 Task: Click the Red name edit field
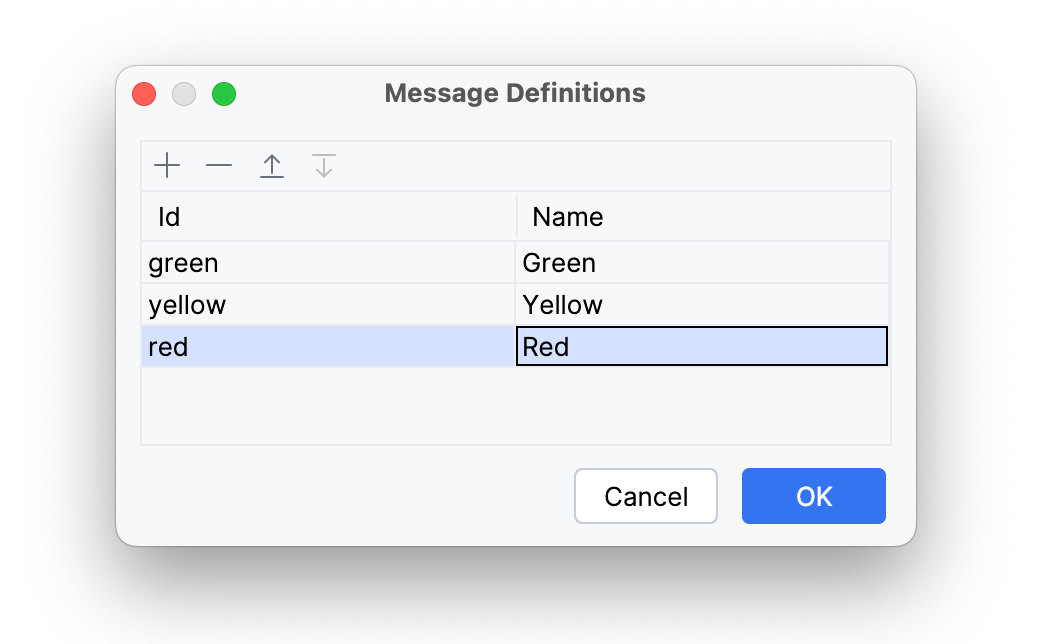click(700, 346)
